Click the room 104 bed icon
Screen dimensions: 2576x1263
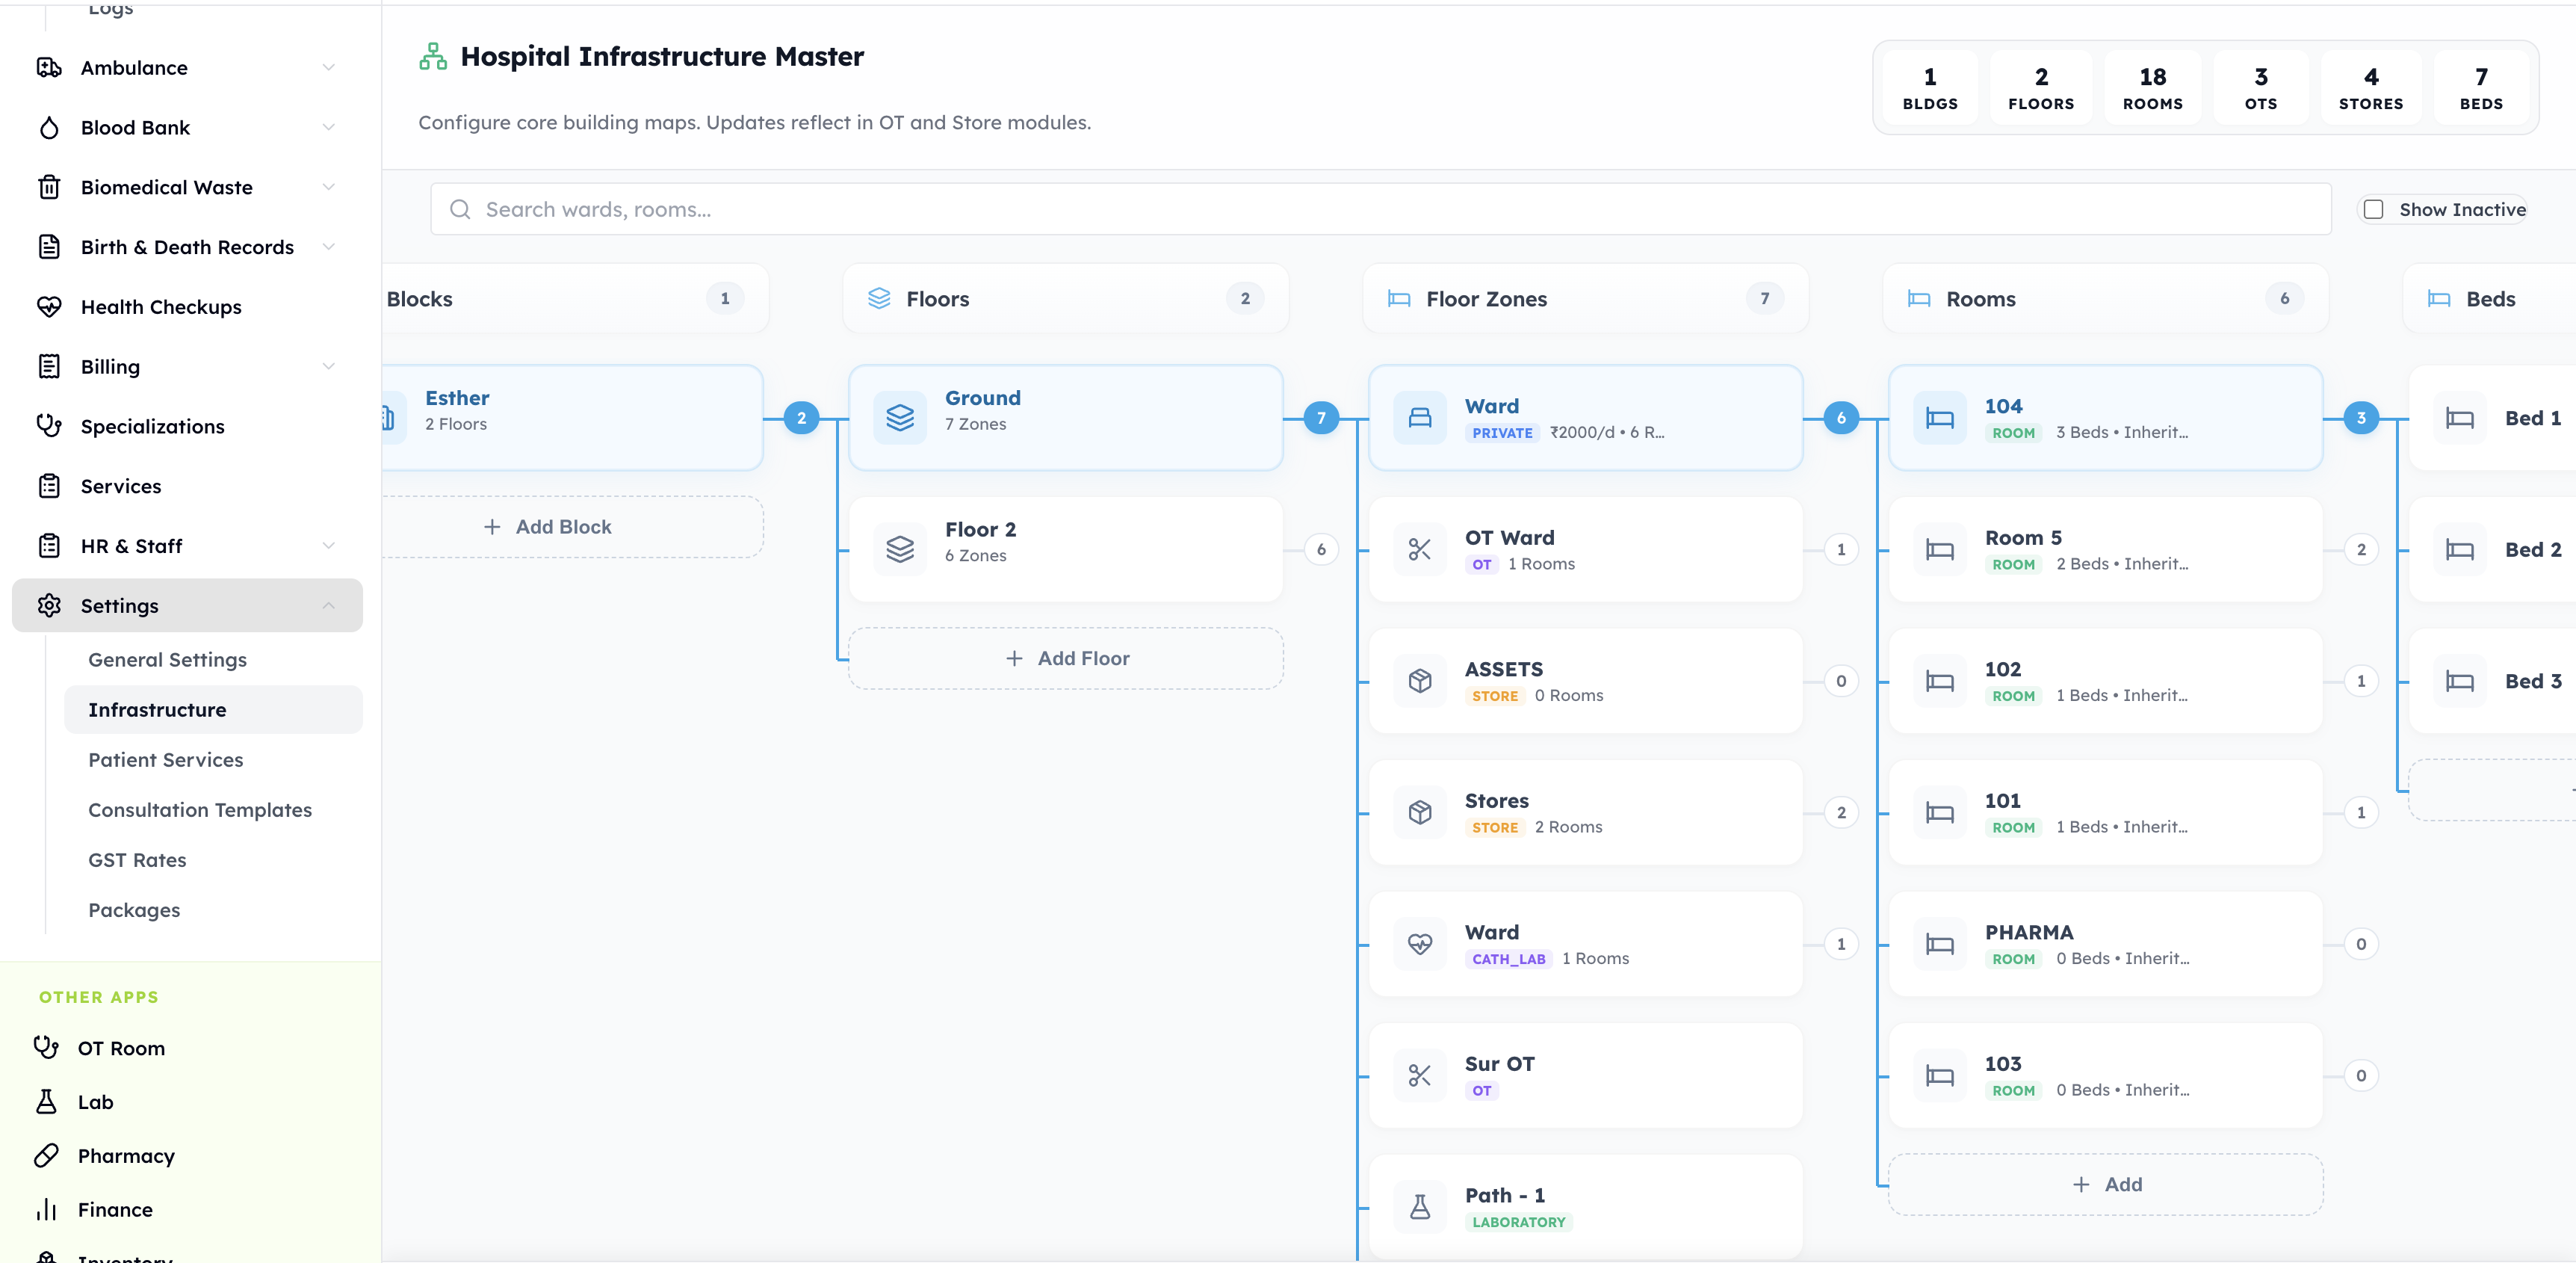point(1940,418)
